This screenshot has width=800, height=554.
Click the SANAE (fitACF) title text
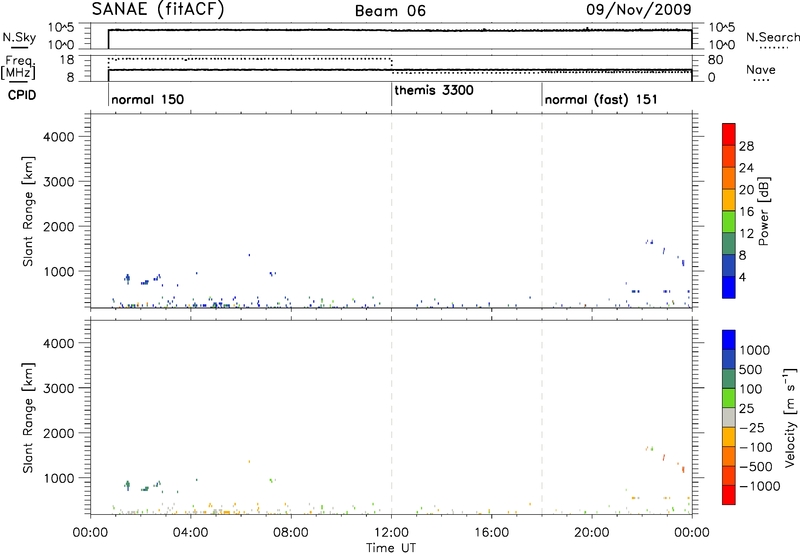[158, 10]
